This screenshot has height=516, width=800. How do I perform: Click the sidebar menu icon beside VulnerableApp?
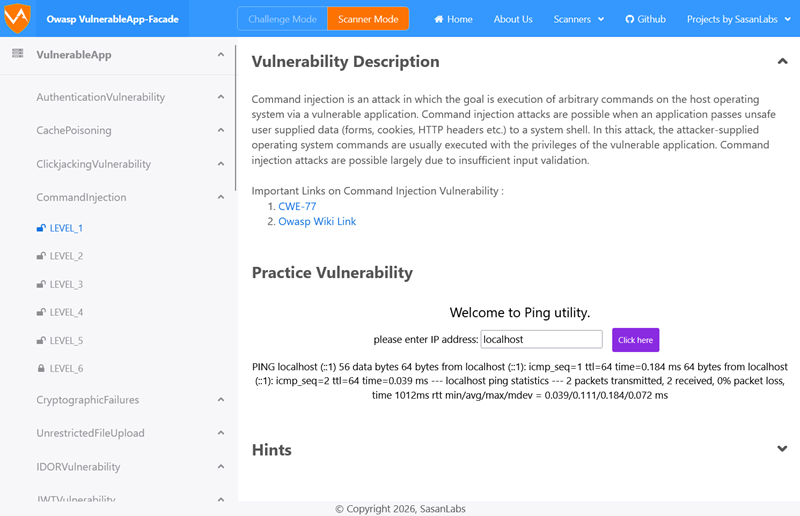[18, 53]
